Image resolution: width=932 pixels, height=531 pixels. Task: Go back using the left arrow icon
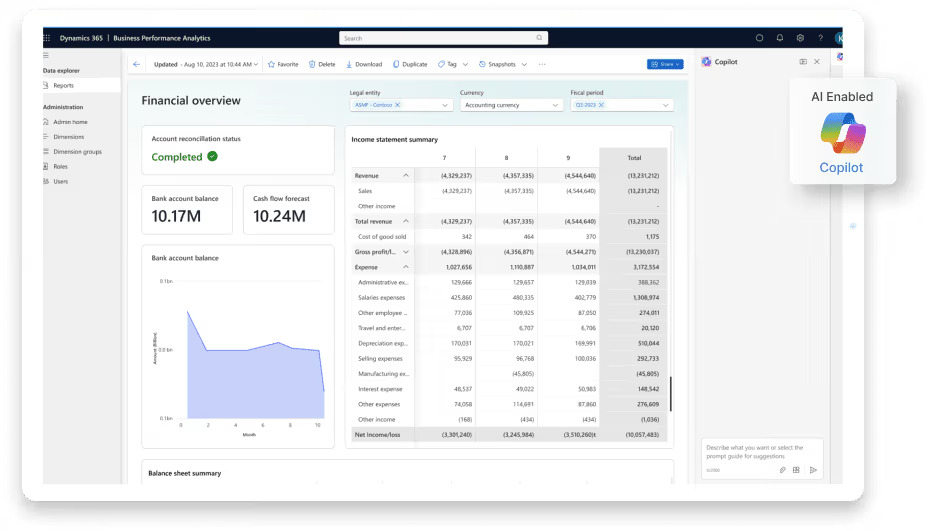tap(137, 64)
